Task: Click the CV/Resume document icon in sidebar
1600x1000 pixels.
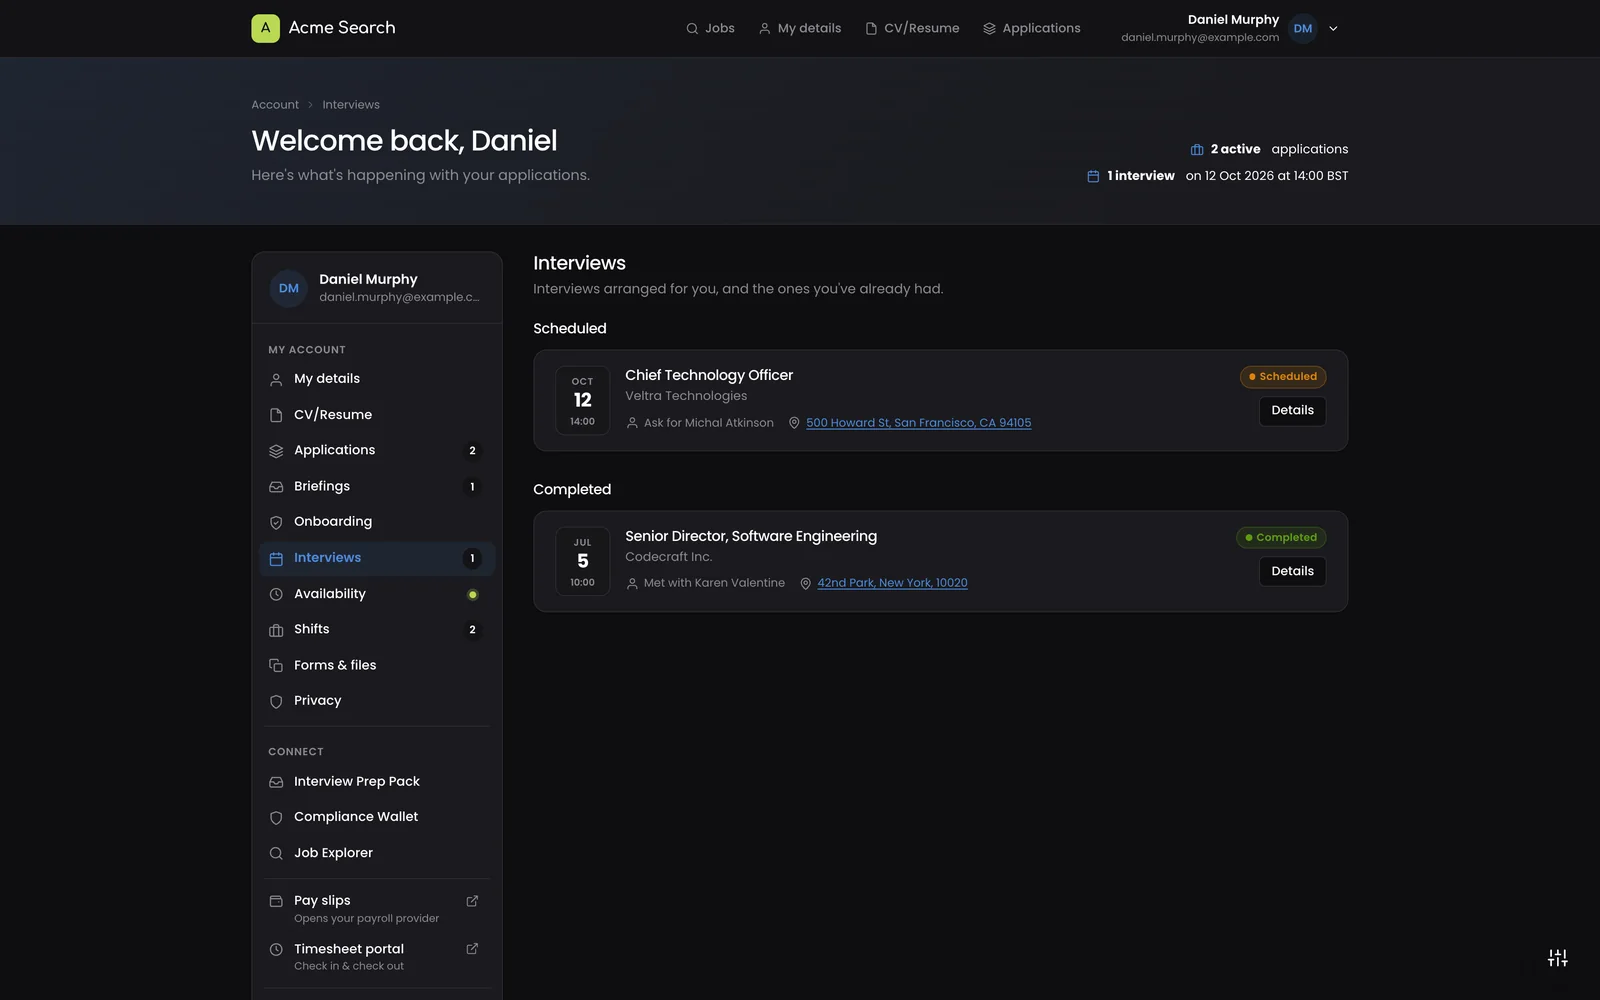Action: (276, 415)
